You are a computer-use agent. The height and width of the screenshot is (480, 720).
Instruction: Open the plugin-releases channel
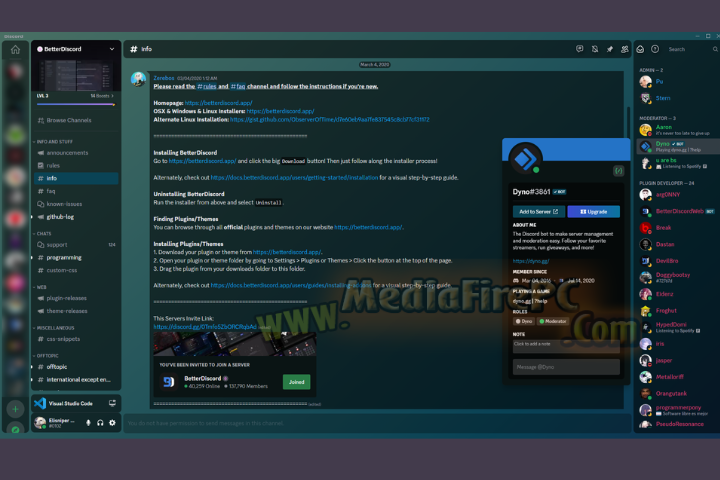click(x=76, y=298)
